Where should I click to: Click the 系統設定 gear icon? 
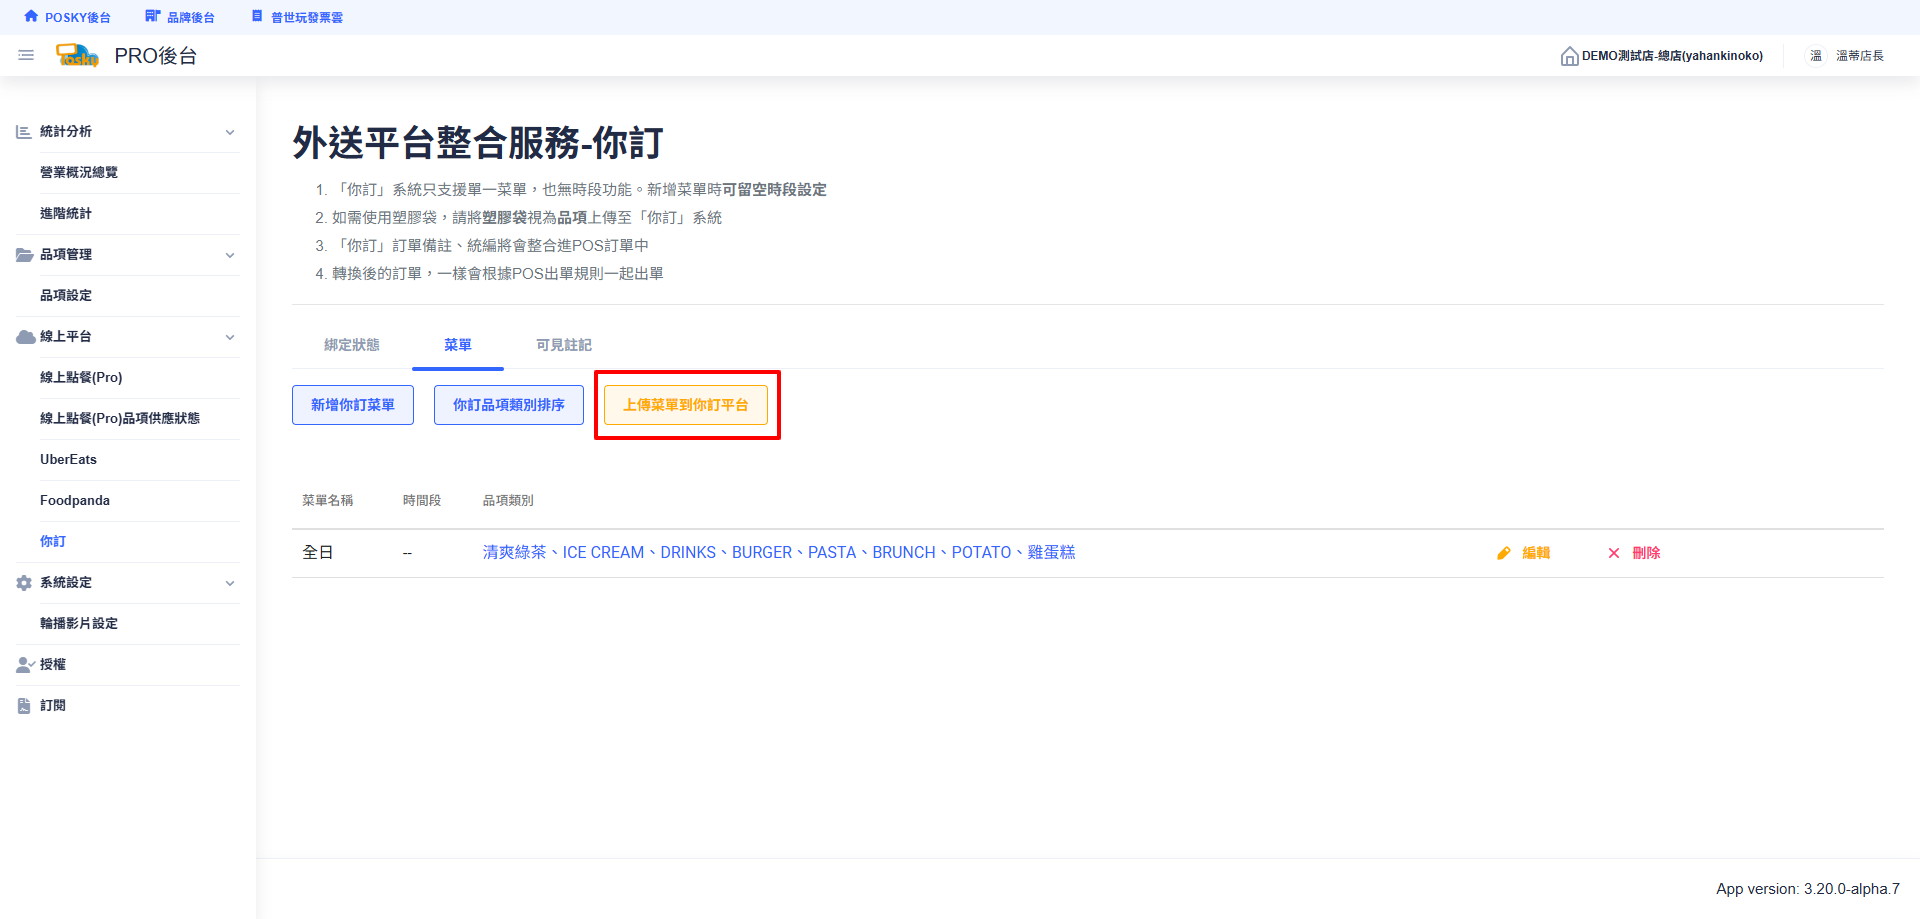click(24, 582)
